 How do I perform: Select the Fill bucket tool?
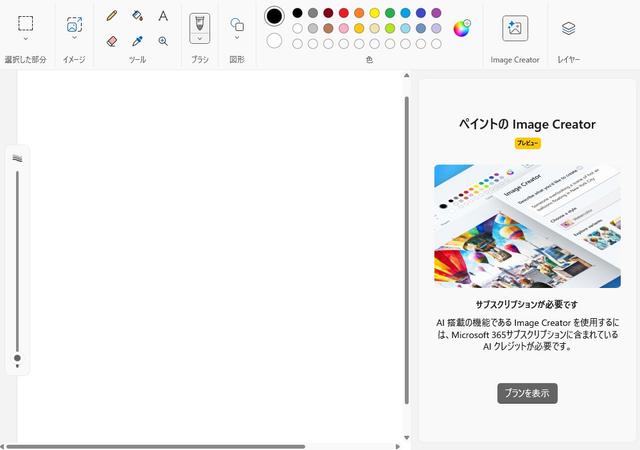pos(138,16)
